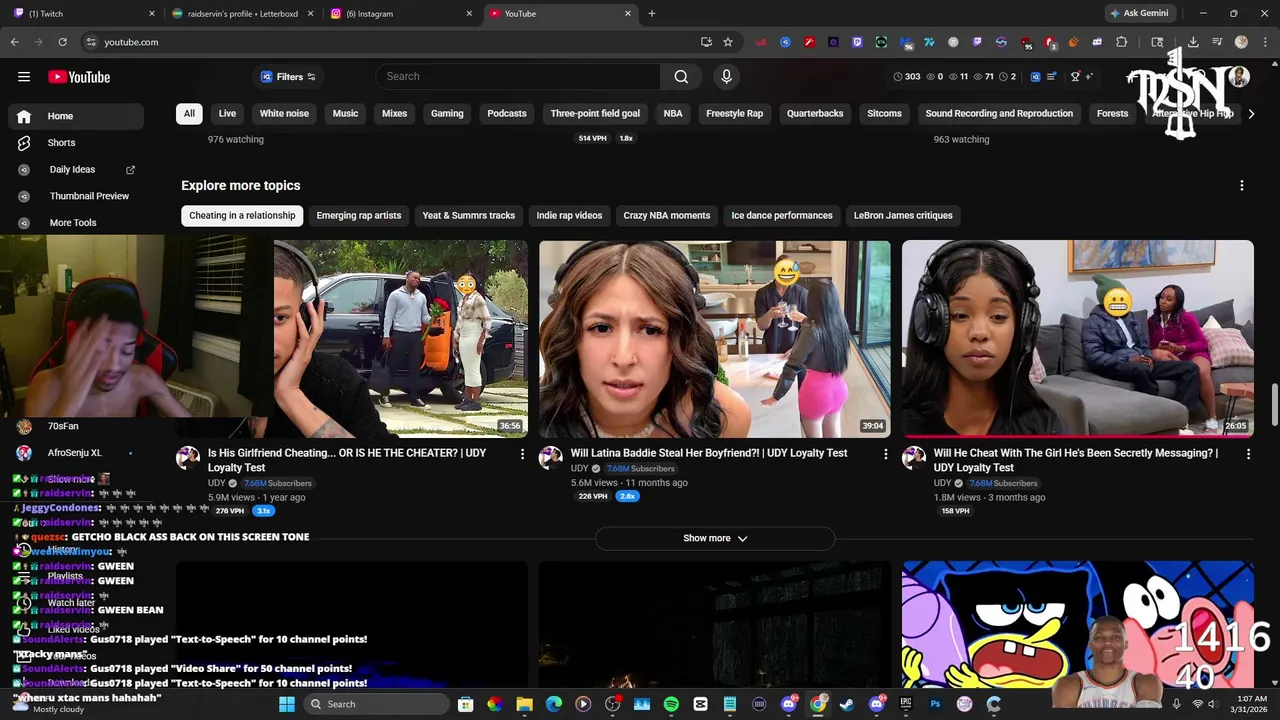The image size is (1280, 720).
Task: Click the page vertical scrollbar
Action: click(x=1275, y=405)
